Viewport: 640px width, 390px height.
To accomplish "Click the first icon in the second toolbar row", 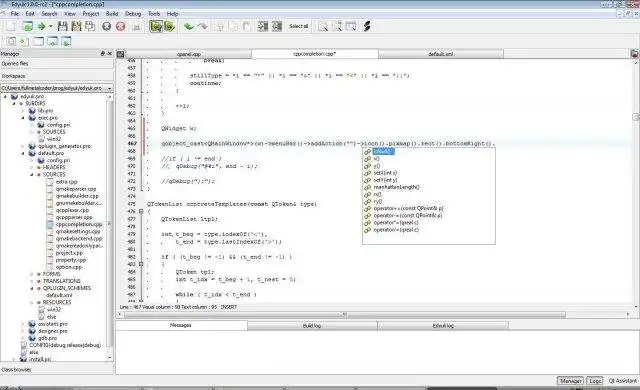I will (x=11, y=41).
